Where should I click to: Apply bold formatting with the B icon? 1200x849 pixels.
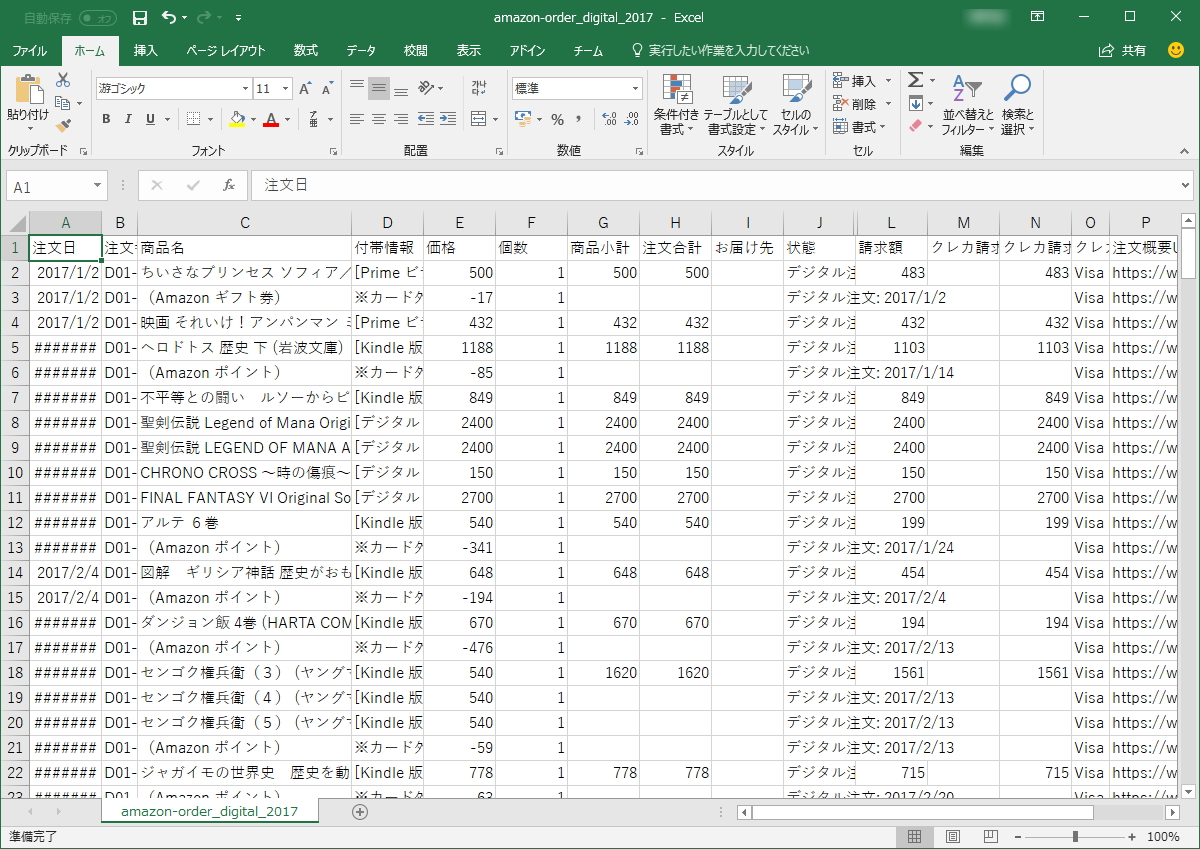pos(106,119)
